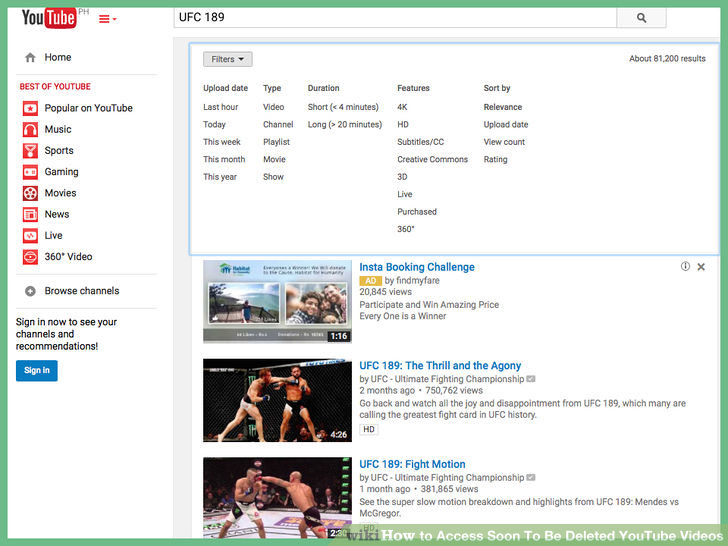
Task: Filter results by type Show
Action: coord(273,177)
